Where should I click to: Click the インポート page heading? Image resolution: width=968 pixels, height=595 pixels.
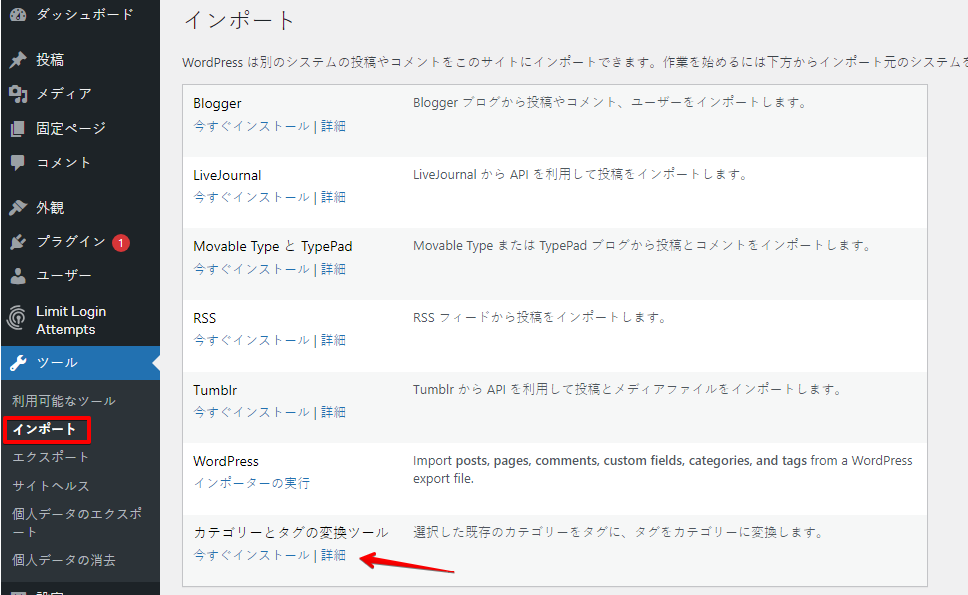[x=240, y=20]
